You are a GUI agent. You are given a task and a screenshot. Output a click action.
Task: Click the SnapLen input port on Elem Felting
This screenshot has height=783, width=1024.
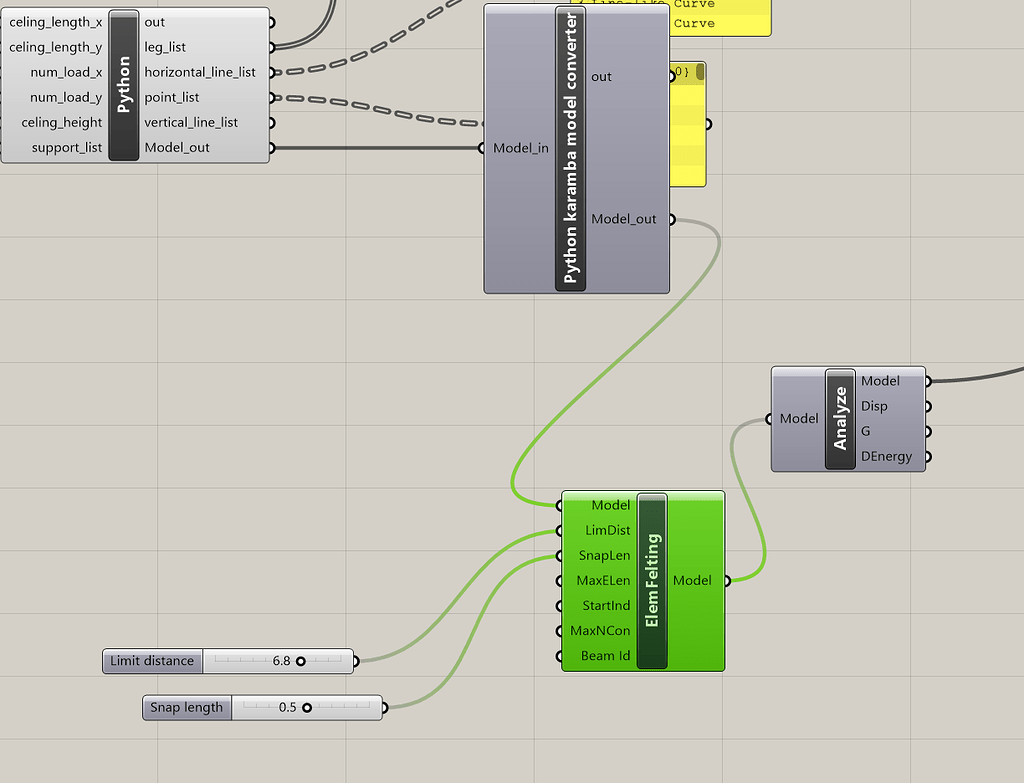(x=560, y=555)
